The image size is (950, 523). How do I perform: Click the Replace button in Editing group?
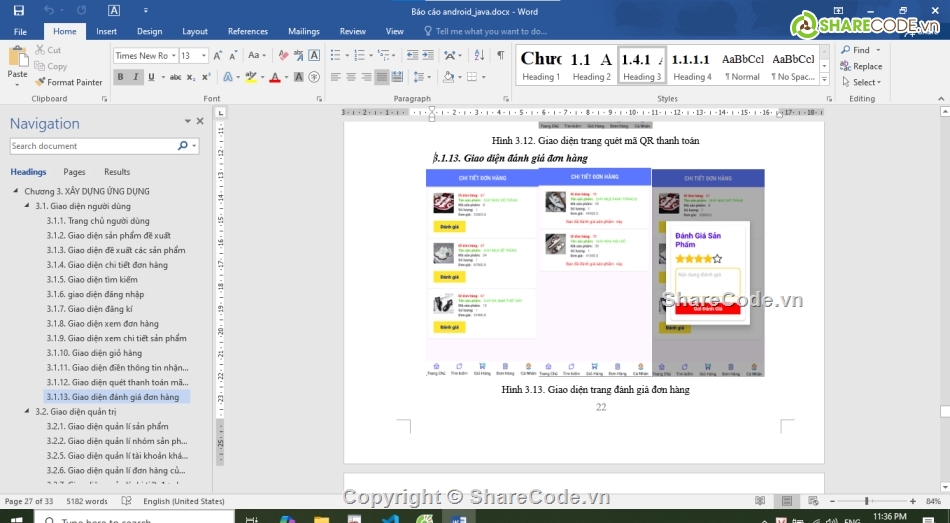click(x=861, y=66)
